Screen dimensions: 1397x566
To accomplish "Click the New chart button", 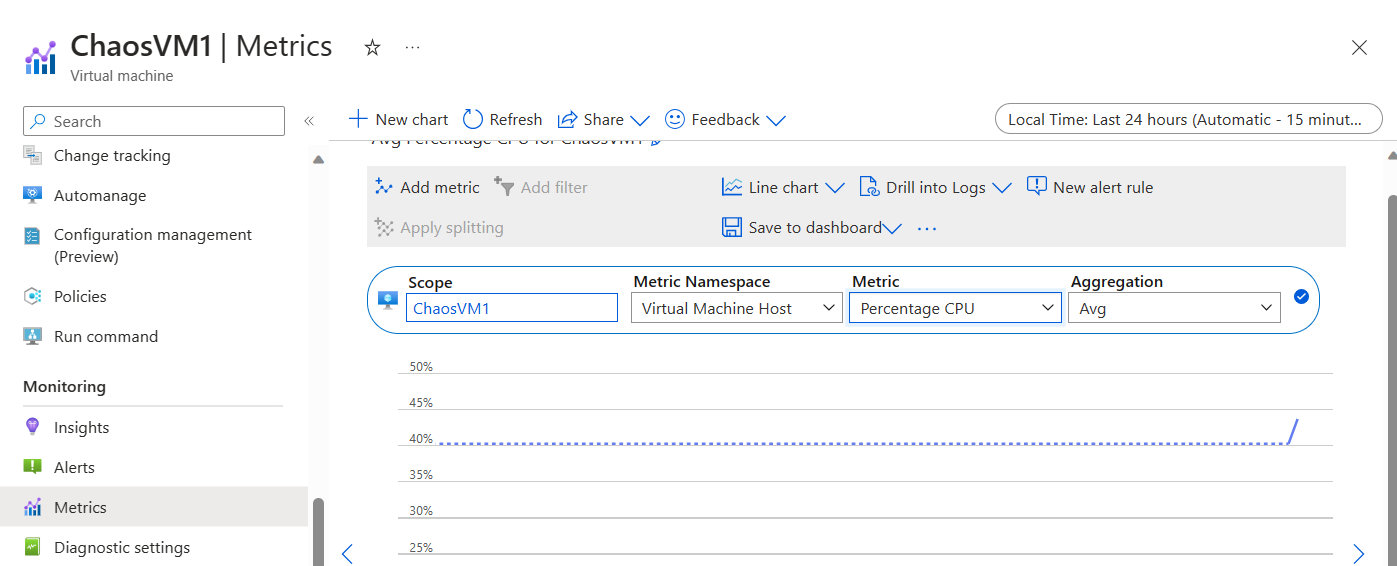I will coord(398,120).
